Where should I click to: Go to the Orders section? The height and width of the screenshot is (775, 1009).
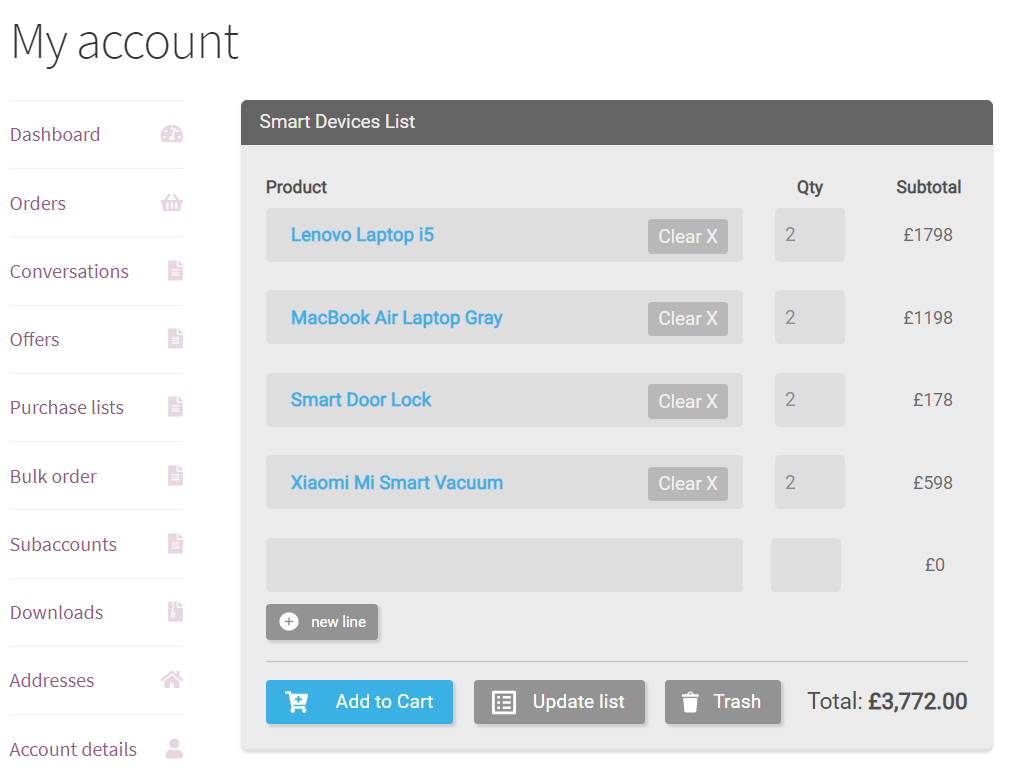[97, 203]
